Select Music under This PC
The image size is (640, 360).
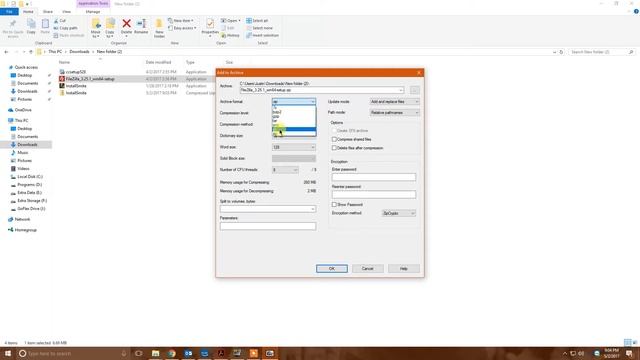click(23, 153)
